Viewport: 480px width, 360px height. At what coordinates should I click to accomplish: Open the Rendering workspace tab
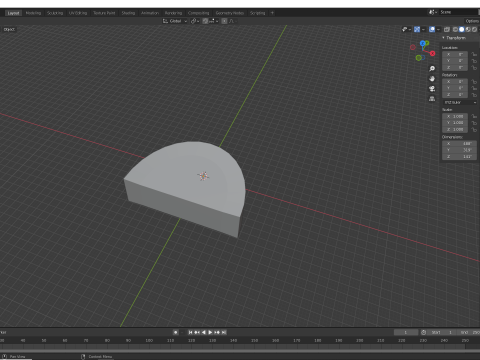[173, 13]
